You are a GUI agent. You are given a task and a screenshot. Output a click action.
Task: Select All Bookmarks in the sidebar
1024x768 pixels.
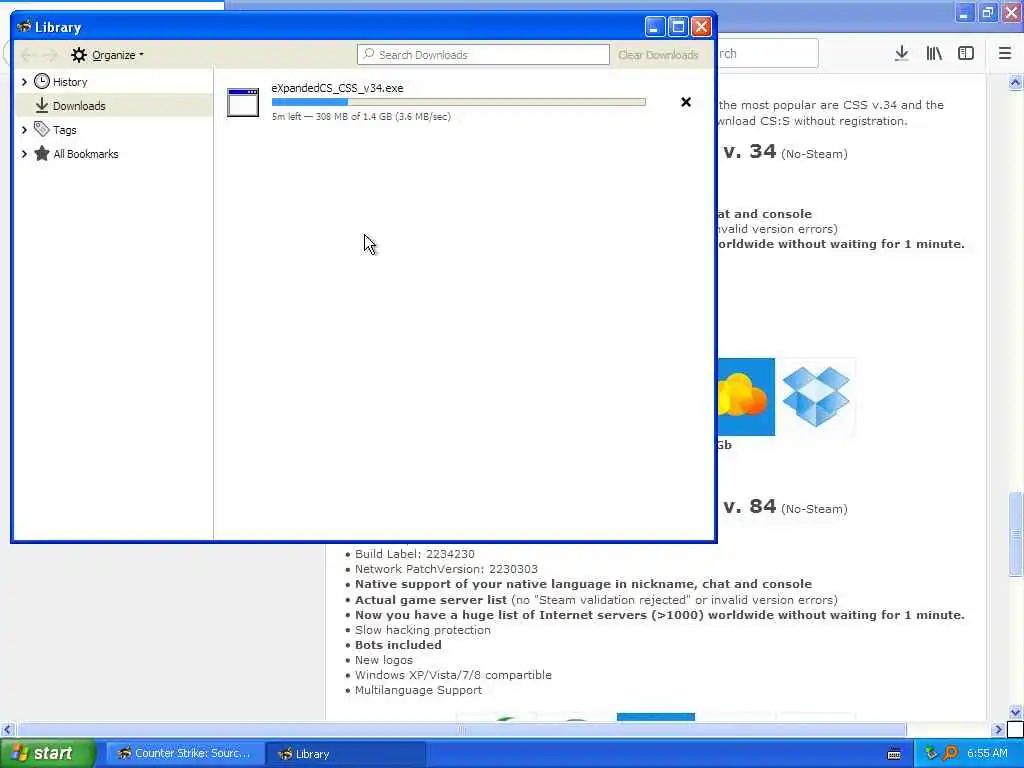tap(86, 154)
